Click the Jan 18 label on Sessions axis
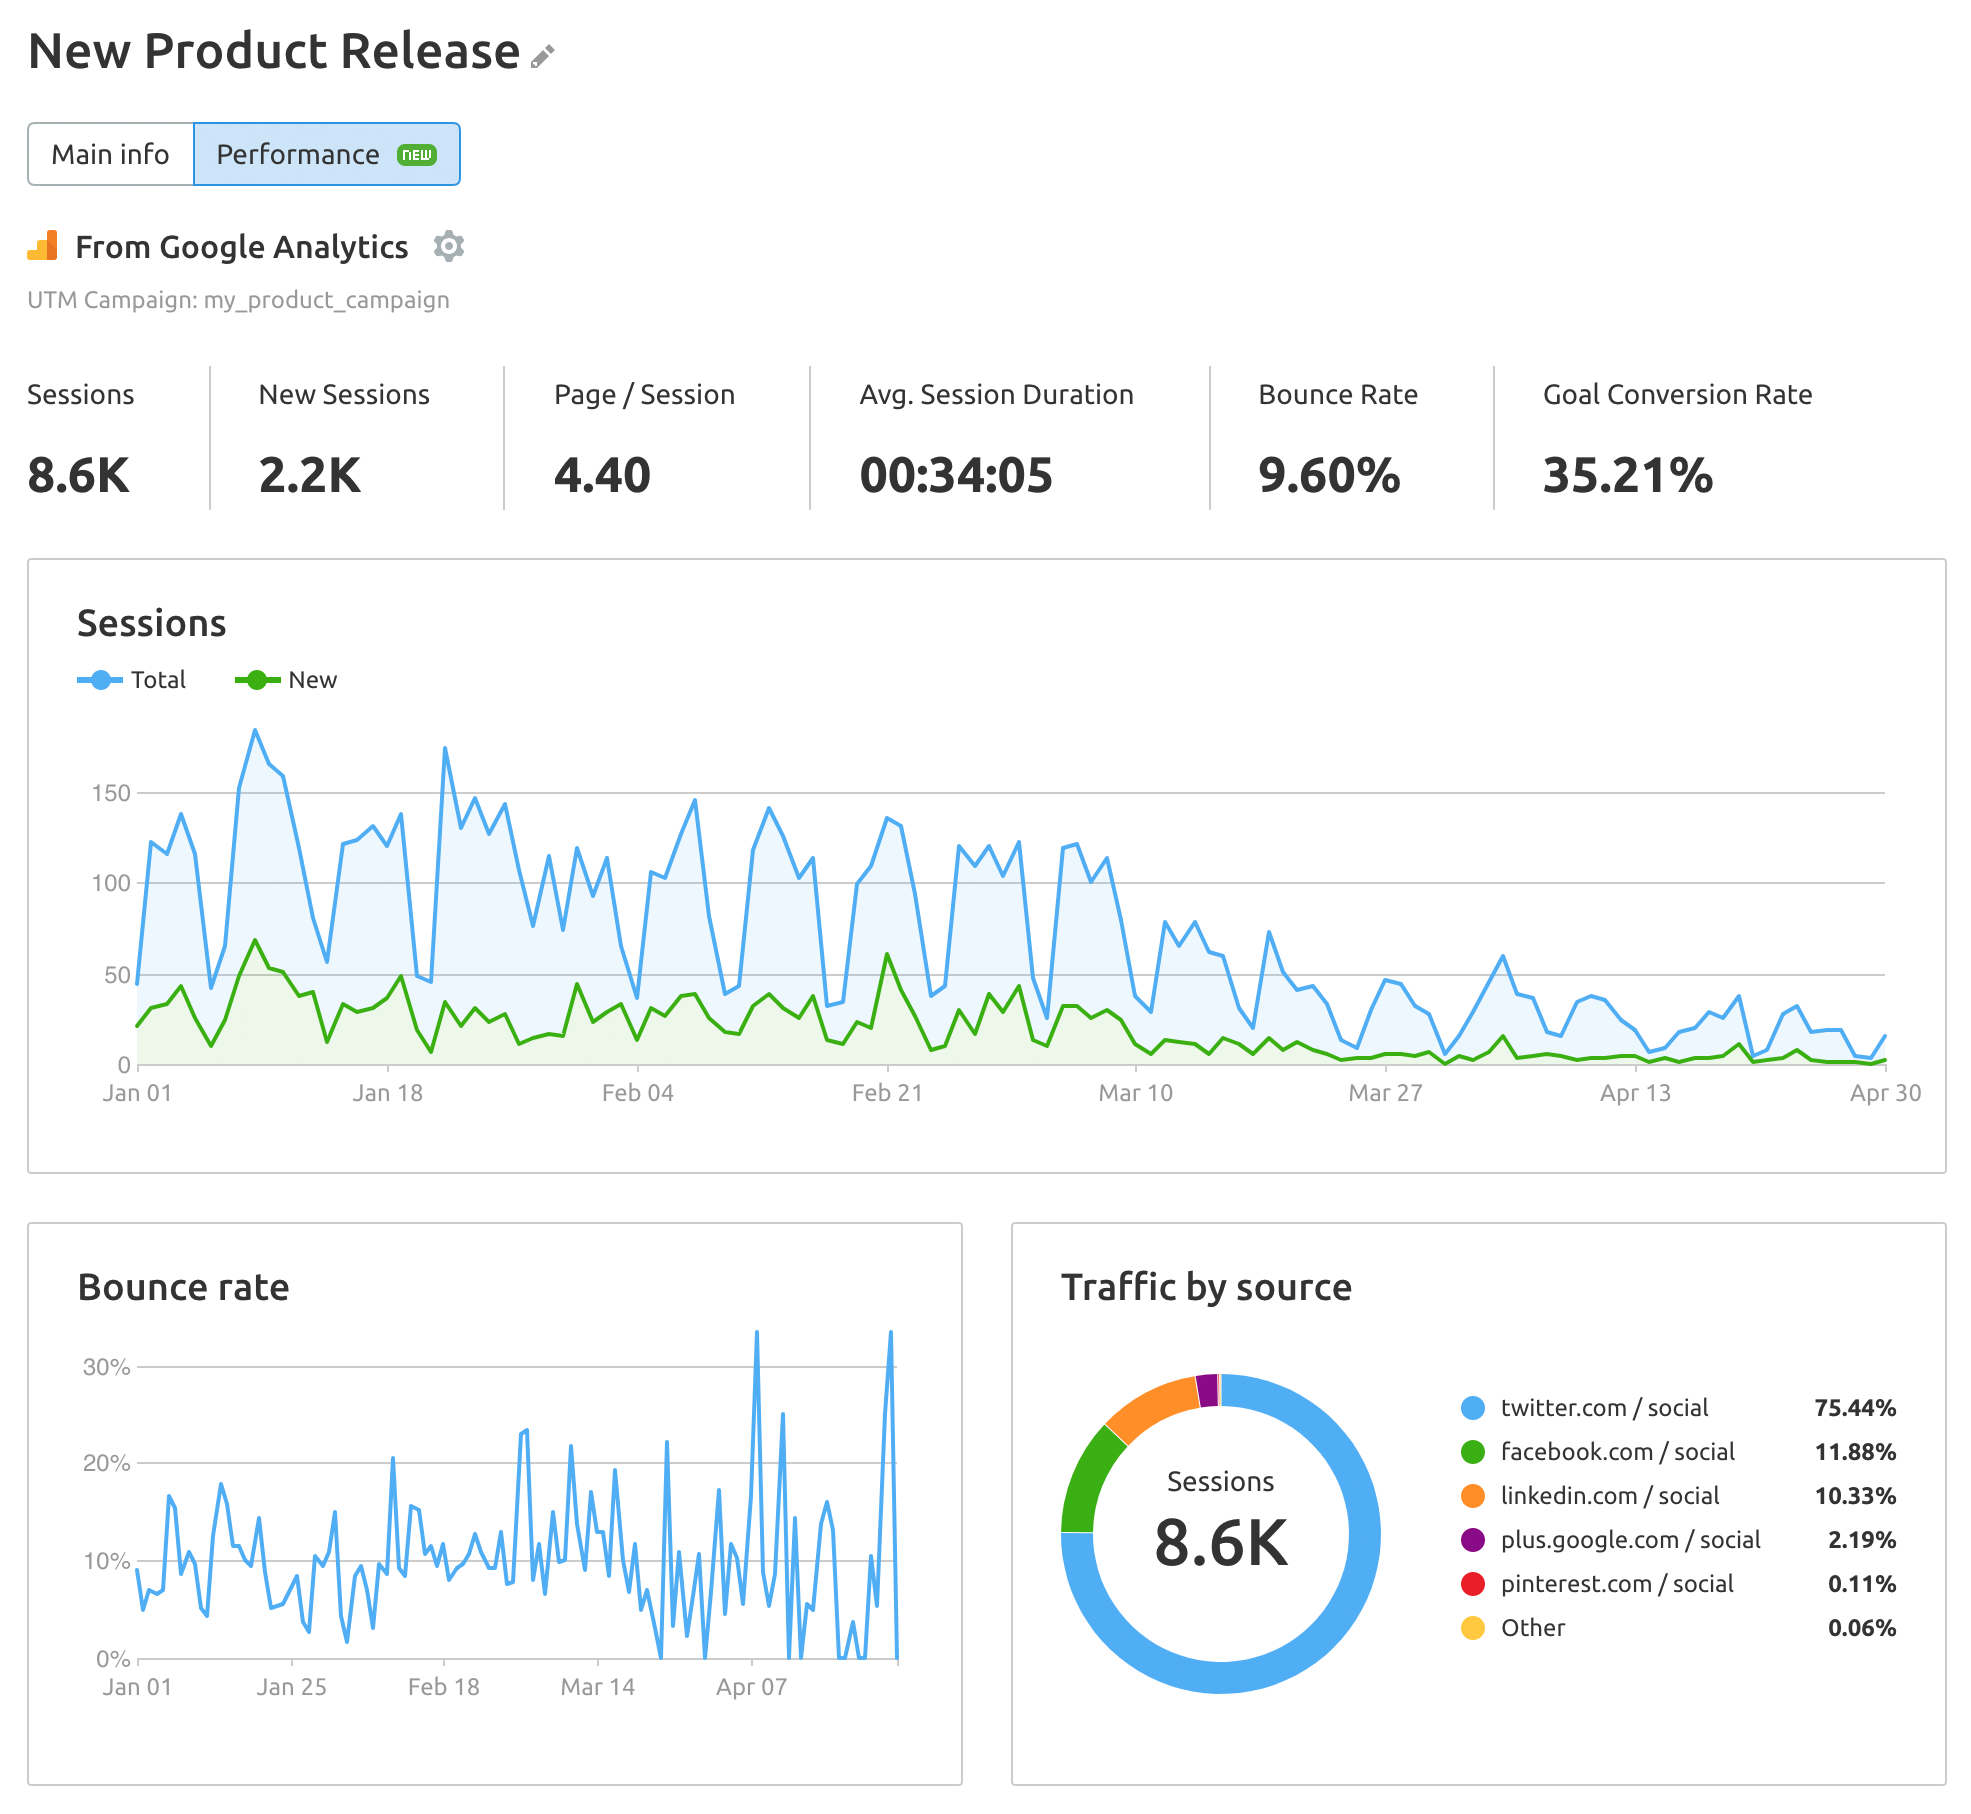This screenshot has height=1814, width=1971. (x=387, y=1093)
